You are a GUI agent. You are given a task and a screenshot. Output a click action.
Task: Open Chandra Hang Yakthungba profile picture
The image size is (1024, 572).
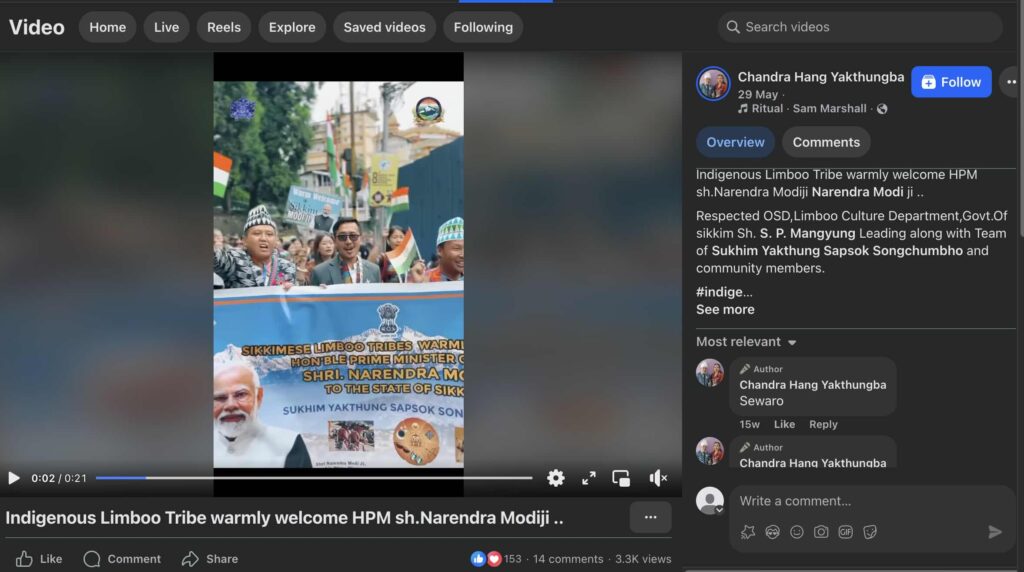click(x=712, y=84)
